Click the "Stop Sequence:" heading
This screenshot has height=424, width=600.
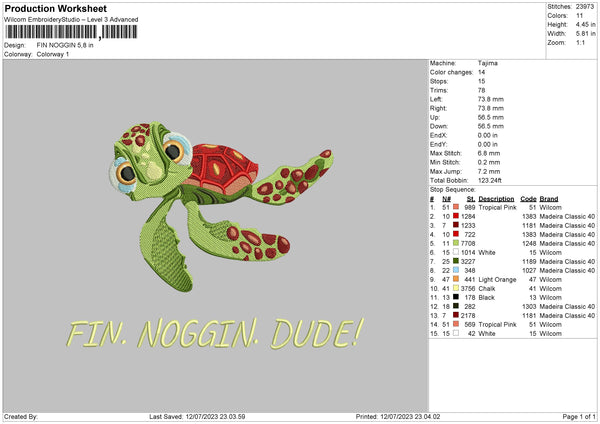[x=453, y=190]
